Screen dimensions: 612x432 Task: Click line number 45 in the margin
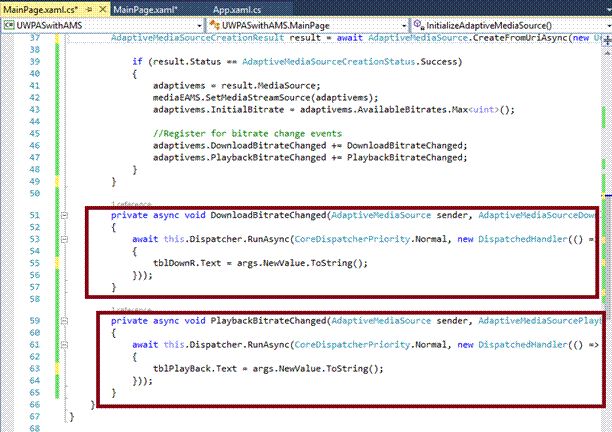tap(34, 133)
